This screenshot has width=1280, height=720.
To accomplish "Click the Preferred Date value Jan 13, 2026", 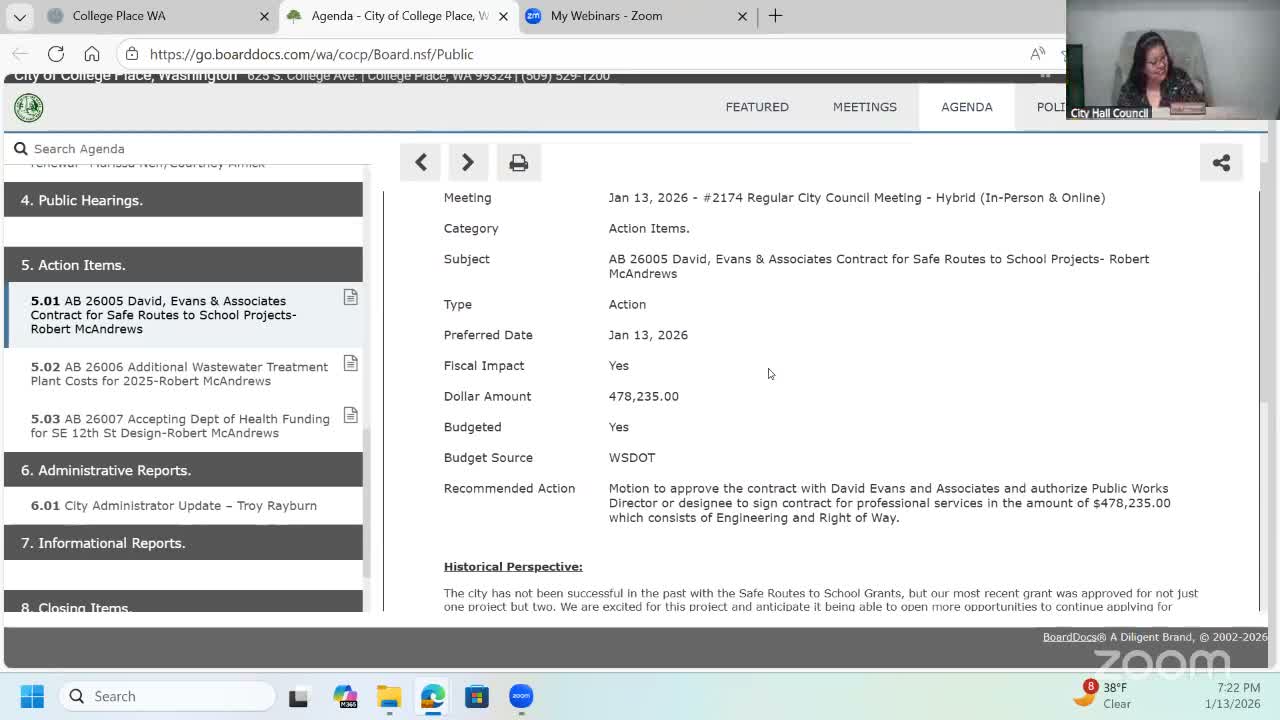I will (648, 335).
